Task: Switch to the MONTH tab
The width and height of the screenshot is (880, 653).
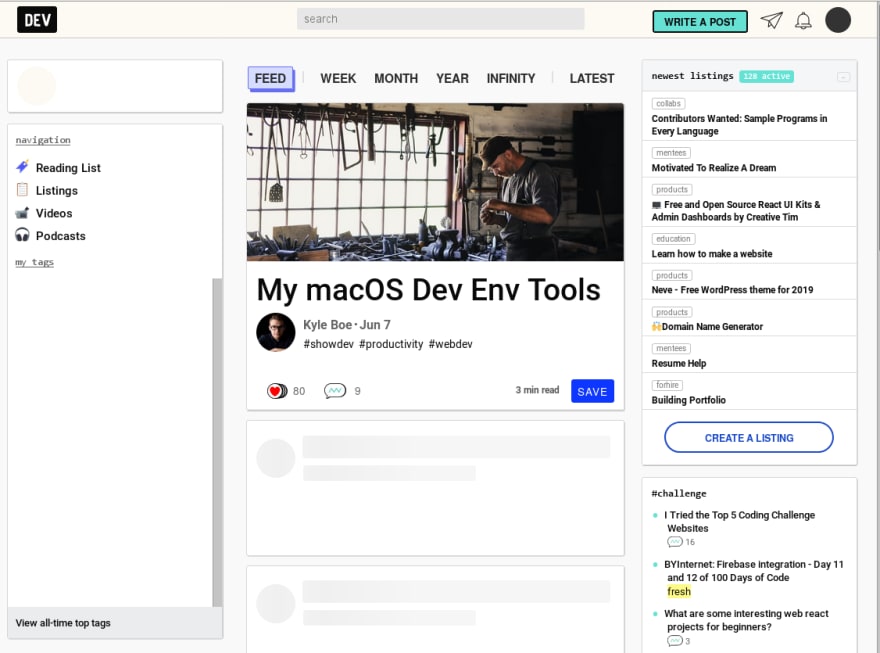Action: [396, 79]
